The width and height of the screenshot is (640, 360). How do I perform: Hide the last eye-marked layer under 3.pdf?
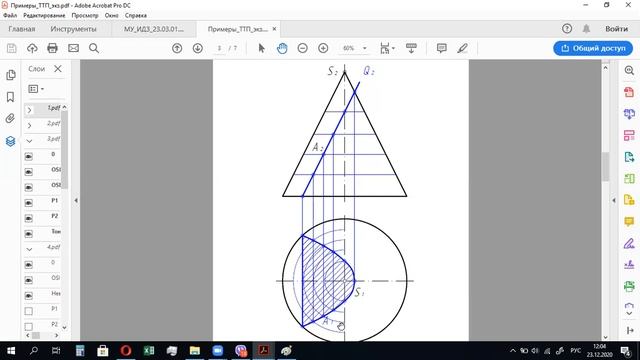[29, 234]
